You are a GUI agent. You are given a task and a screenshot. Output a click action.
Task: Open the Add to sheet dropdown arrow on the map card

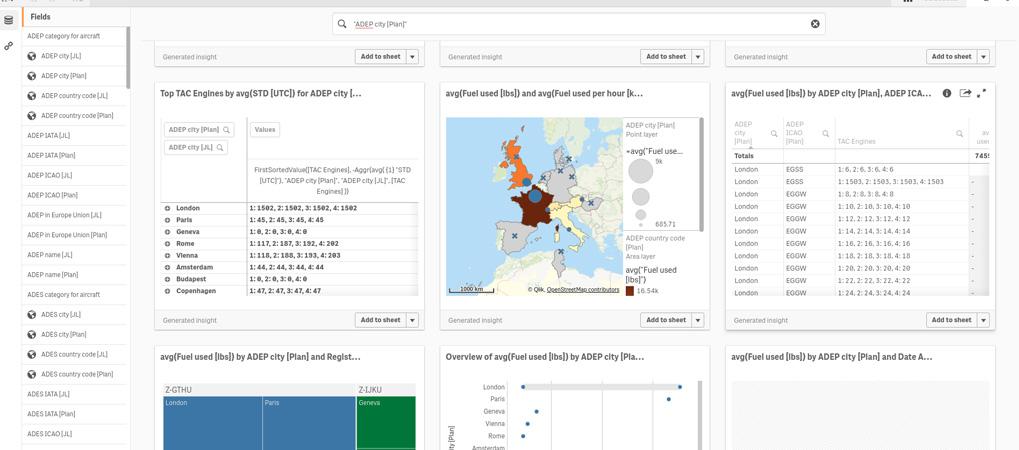(698, 320)
